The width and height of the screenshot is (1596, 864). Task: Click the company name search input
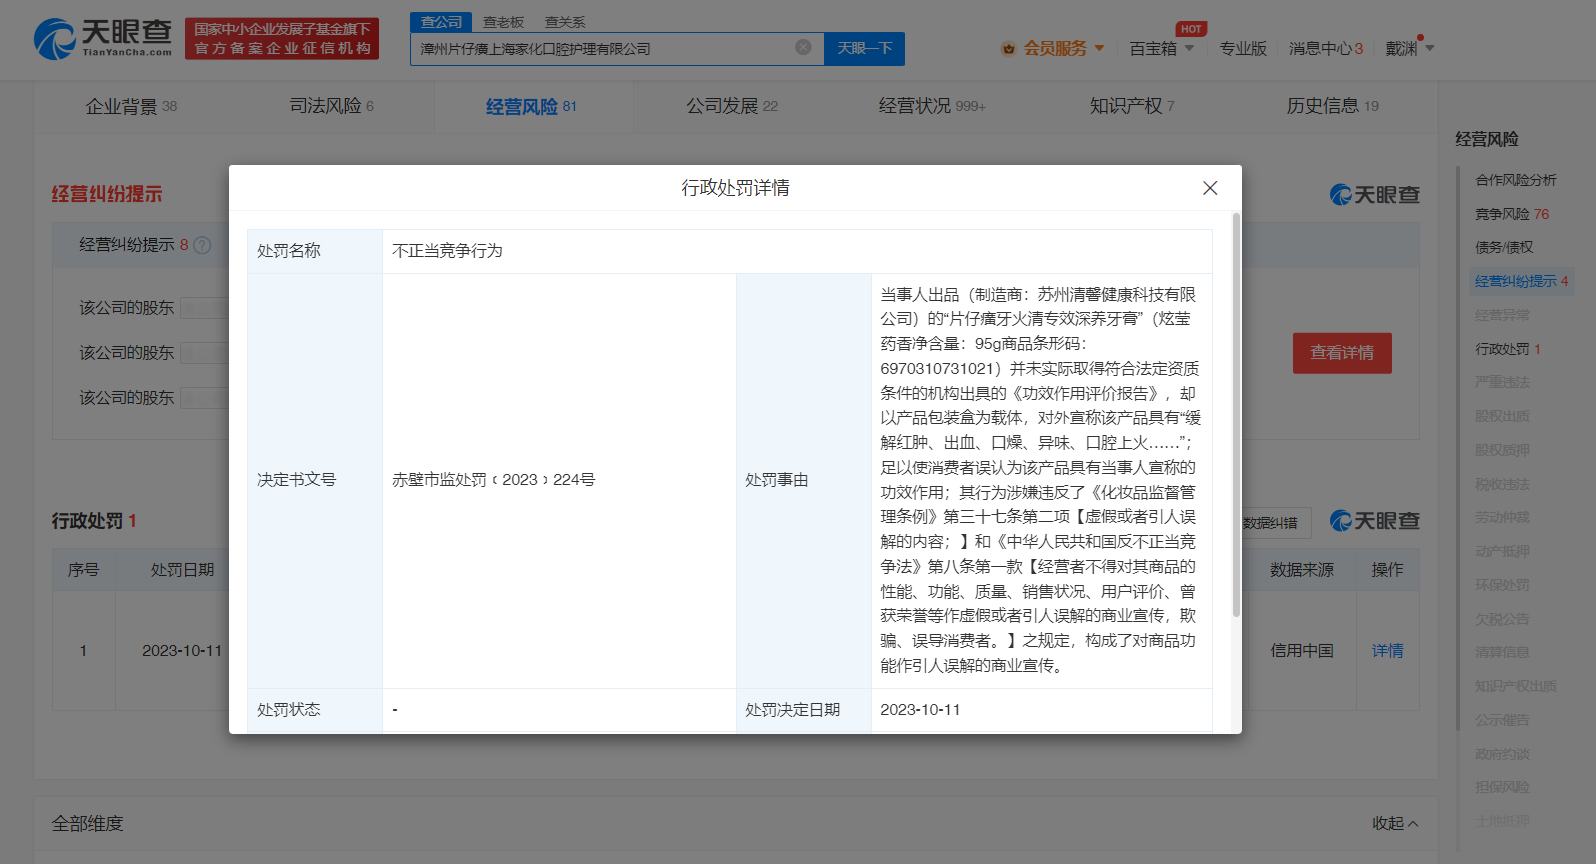coord(600,49)
